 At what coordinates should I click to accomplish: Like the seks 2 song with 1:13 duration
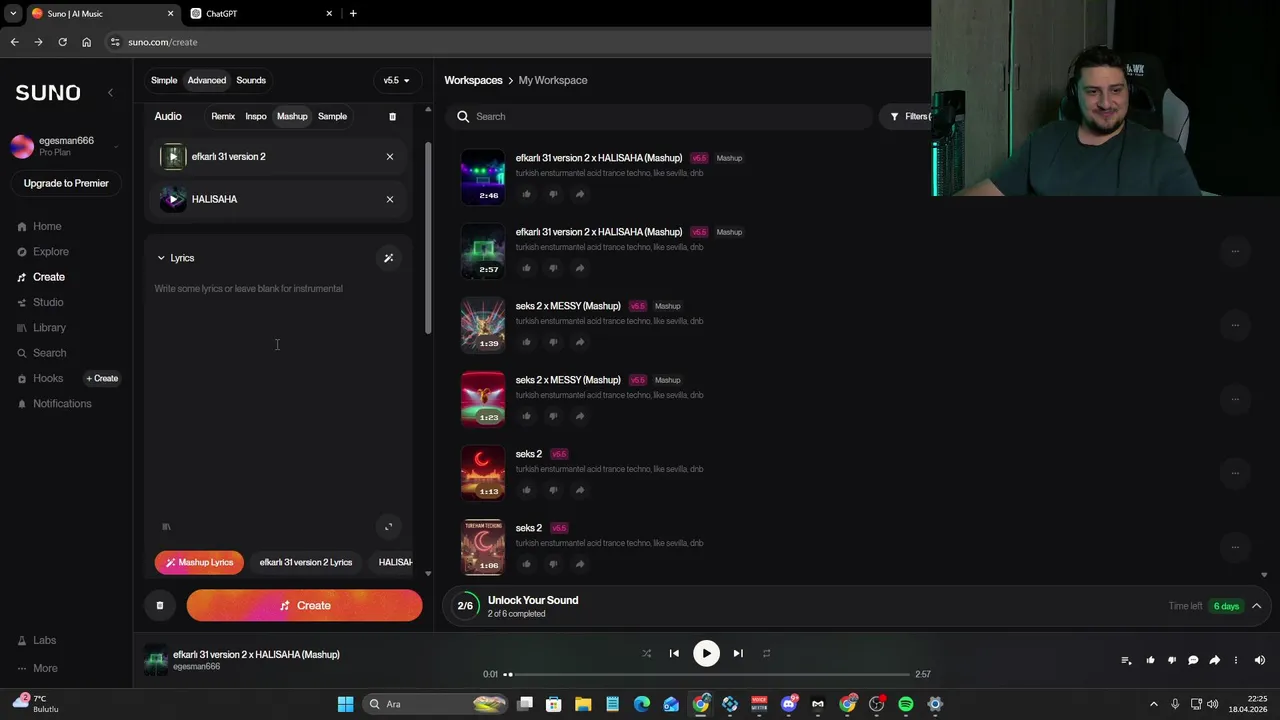coord(527,490)
